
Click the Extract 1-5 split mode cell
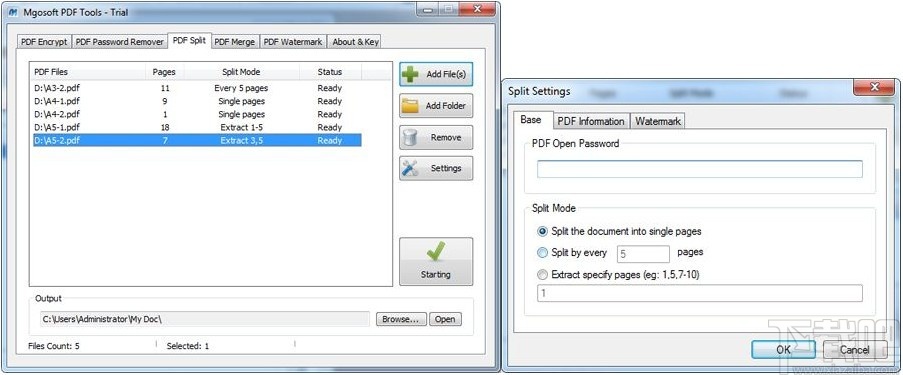(x=241, y=127)
